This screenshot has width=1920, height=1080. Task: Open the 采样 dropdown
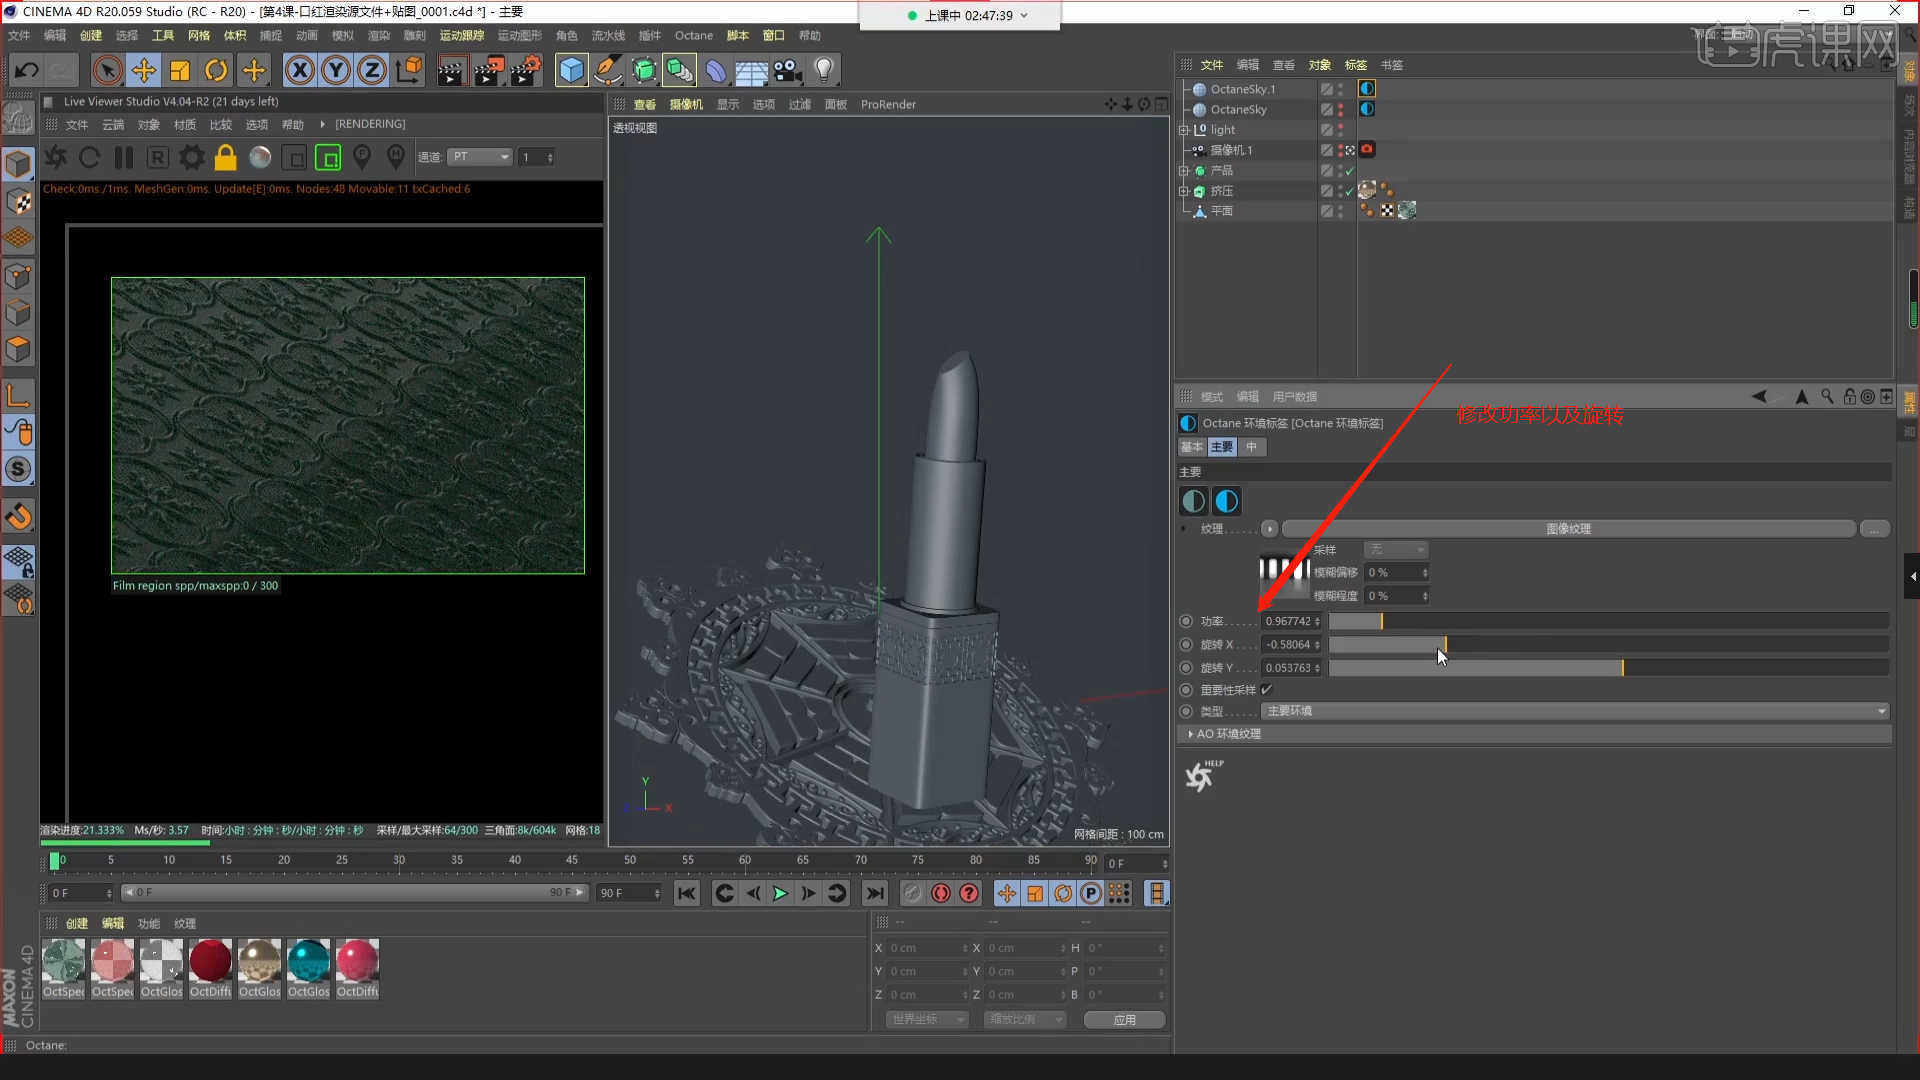(x=1396, y=550)
